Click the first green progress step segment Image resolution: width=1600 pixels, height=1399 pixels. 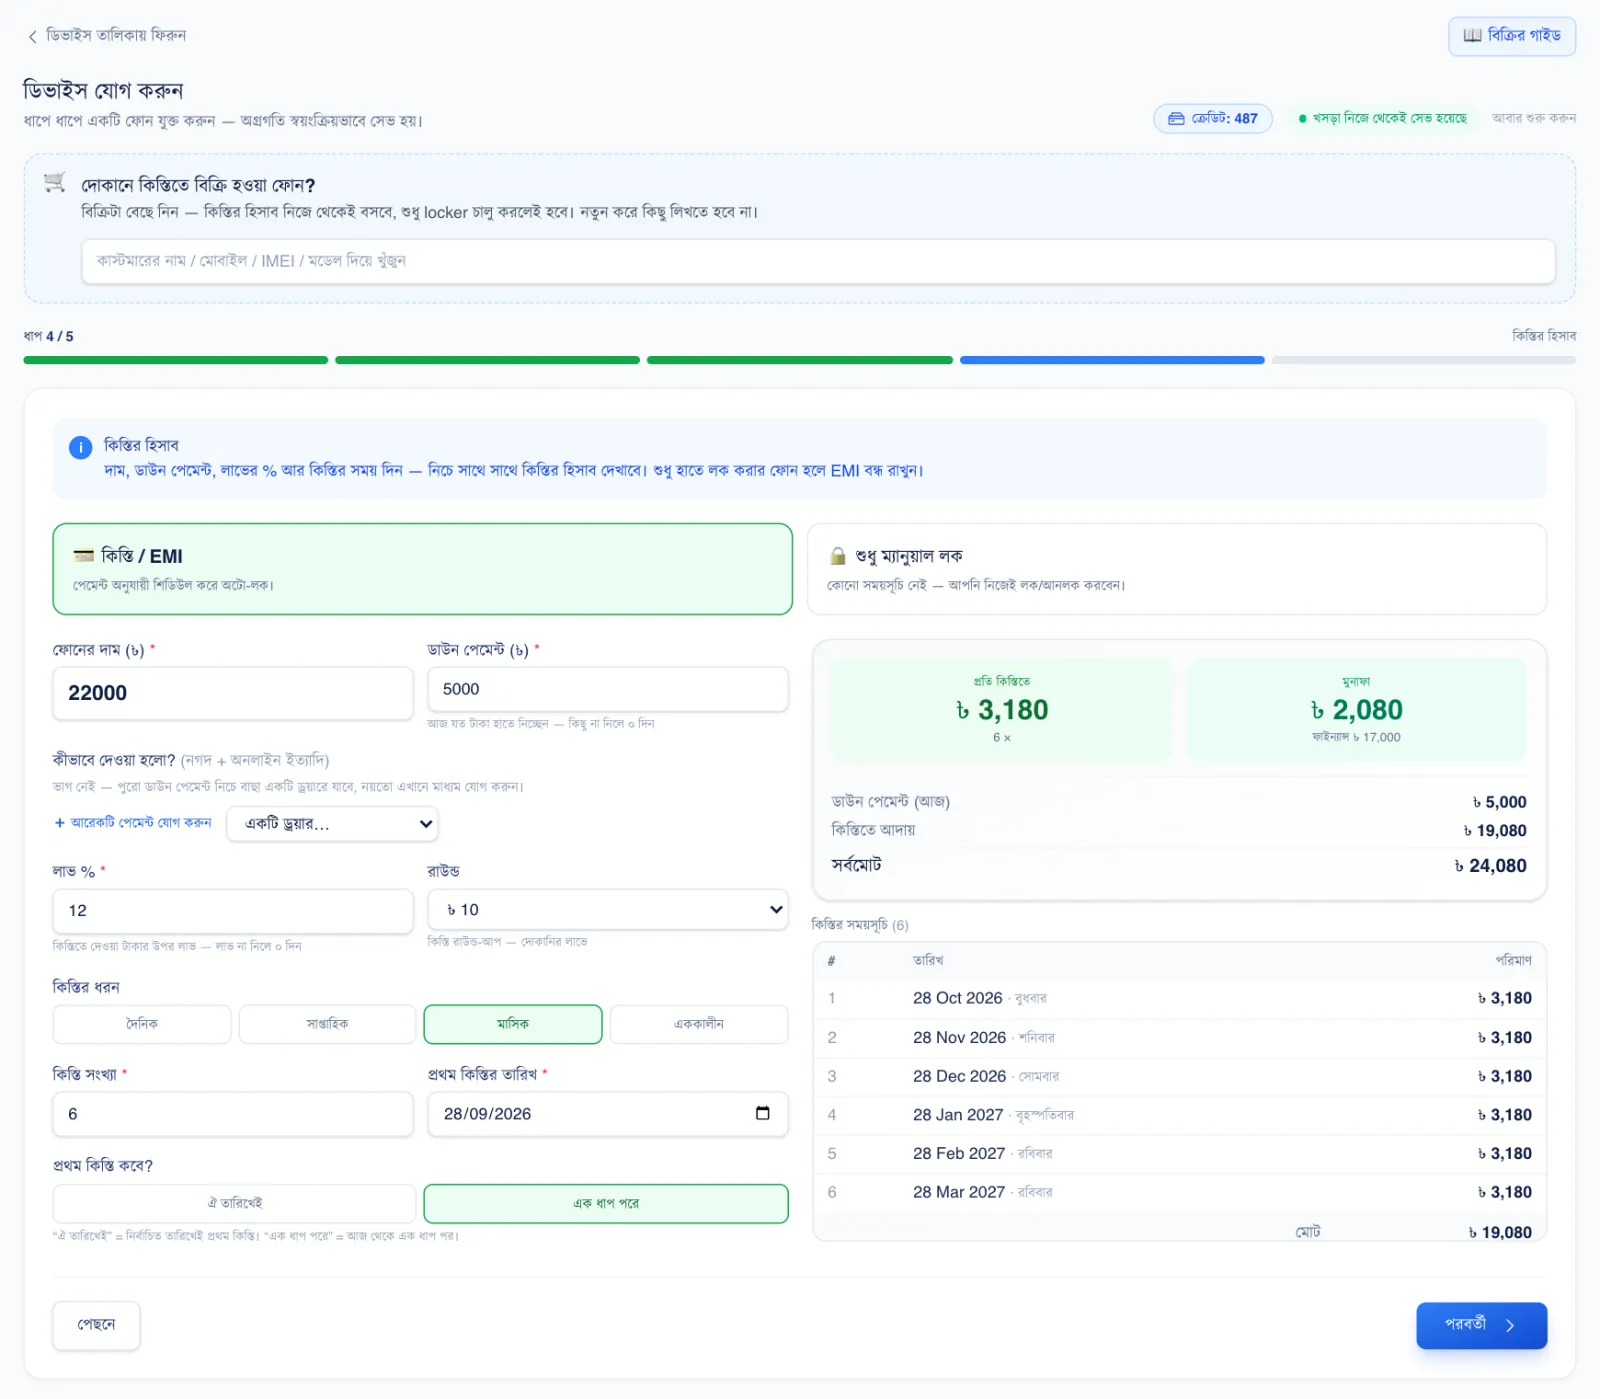(x=176, y=360)
